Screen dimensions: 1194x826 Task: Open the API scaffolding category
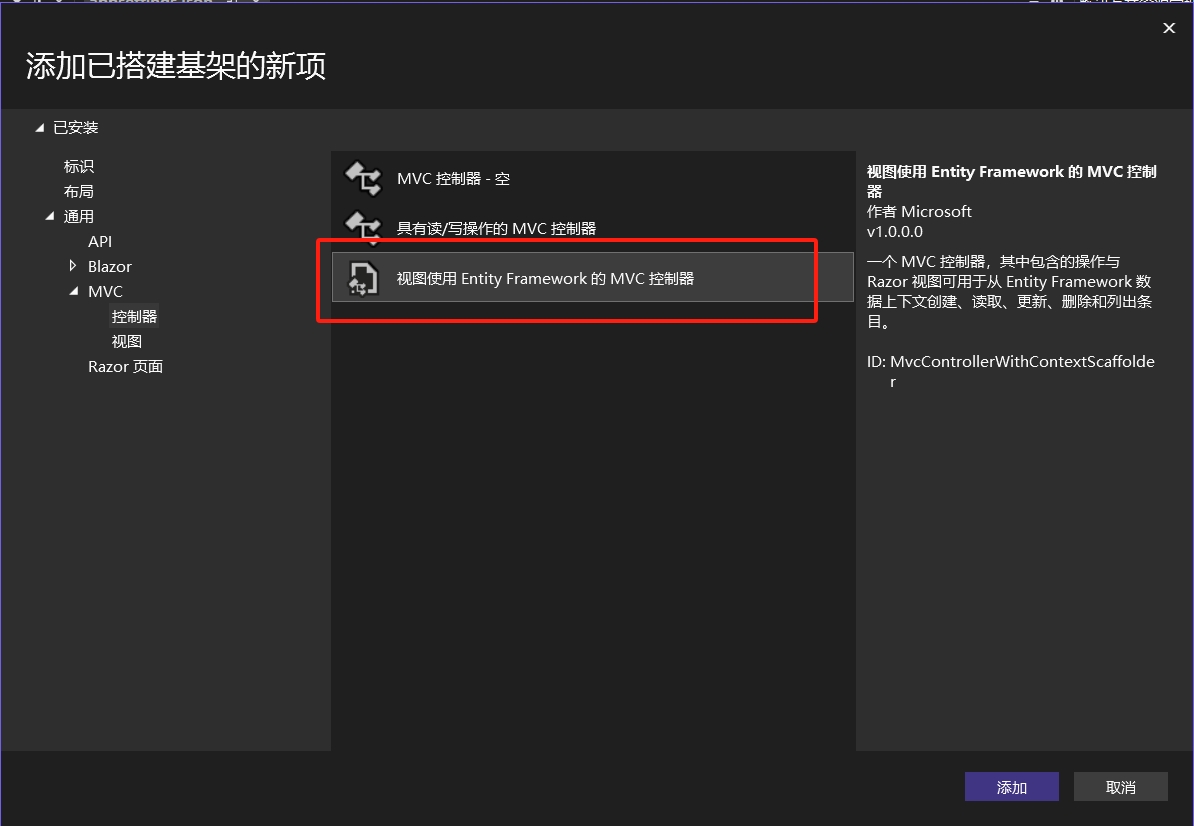(x=99, y=241)
